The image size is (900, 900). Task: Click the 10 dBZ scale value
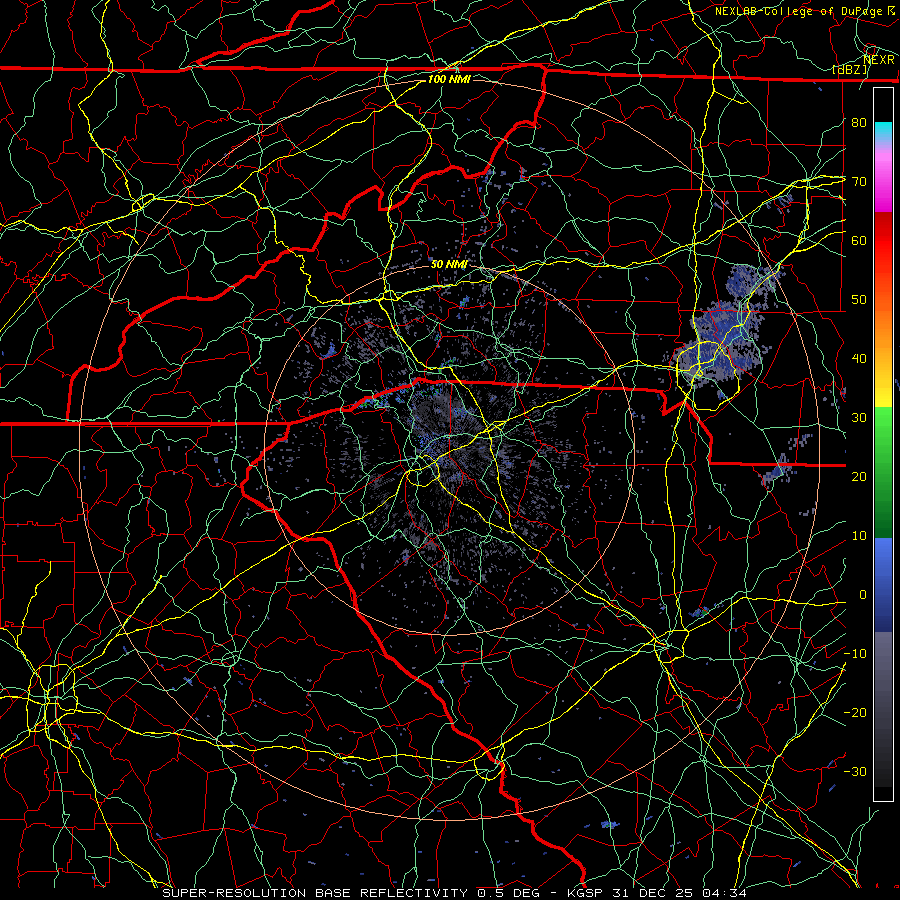(859, 536)
